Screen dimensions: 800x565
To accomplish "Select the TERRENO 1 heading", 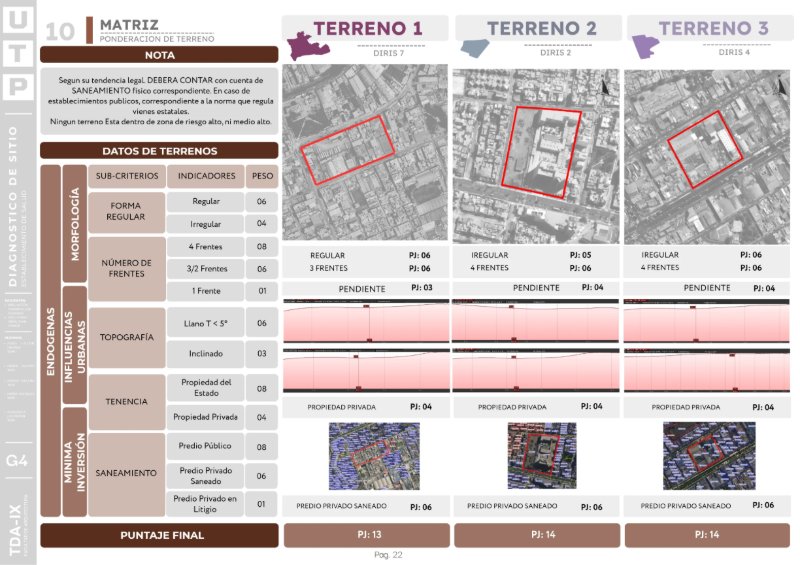I will (x=367, y=28).
